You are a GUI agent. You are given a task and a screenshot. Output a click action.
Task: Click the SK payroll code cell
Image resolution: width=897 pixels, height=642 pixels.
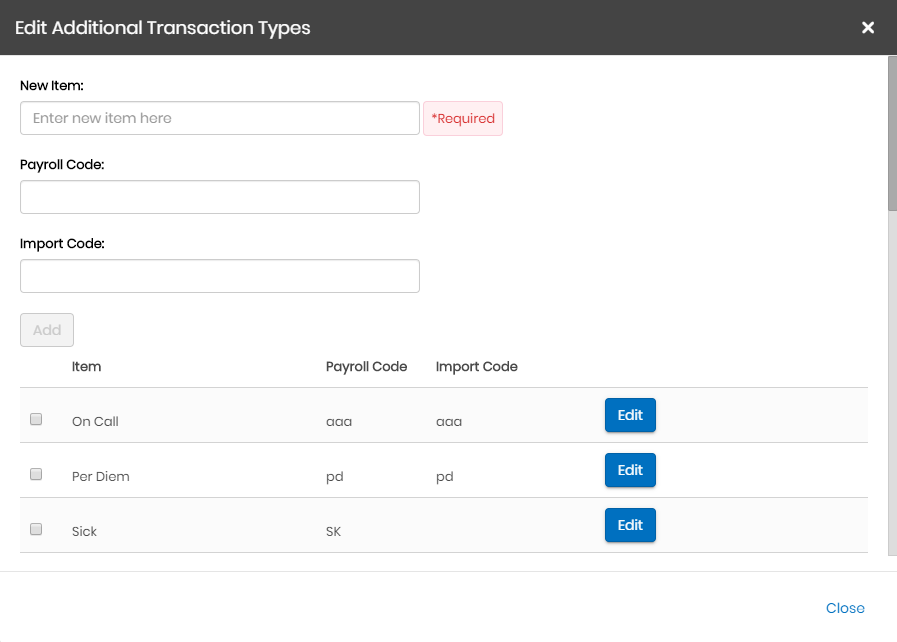click(333, 532)
